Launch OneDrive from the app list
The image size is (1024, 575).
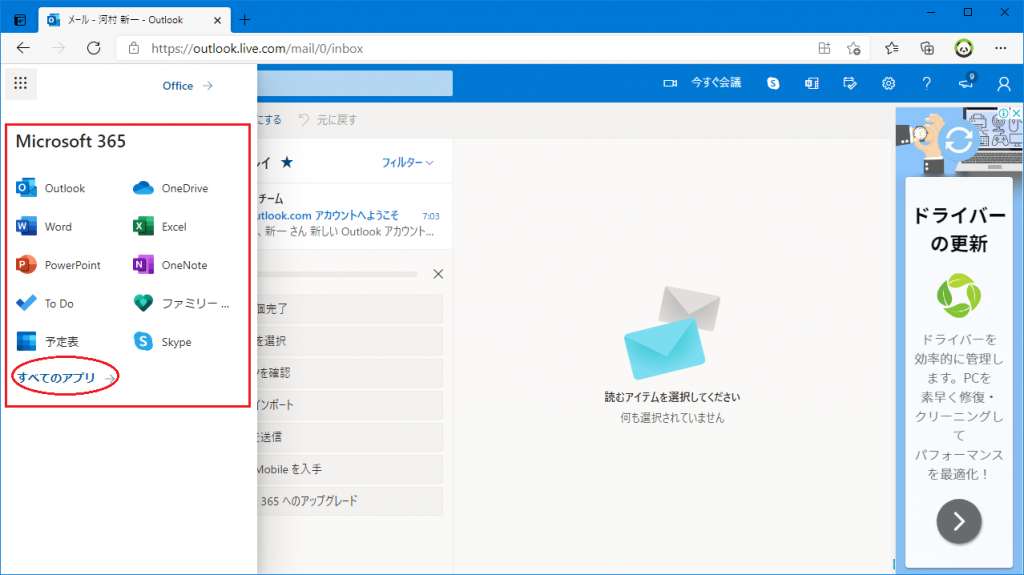pos(170,188)
